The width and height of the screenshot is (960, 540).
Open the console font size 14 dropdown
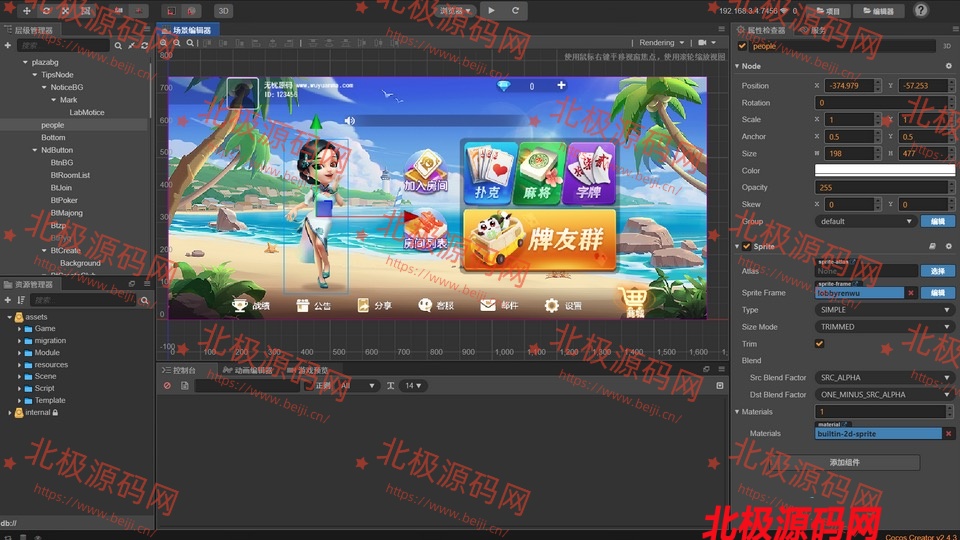point(413,386)
